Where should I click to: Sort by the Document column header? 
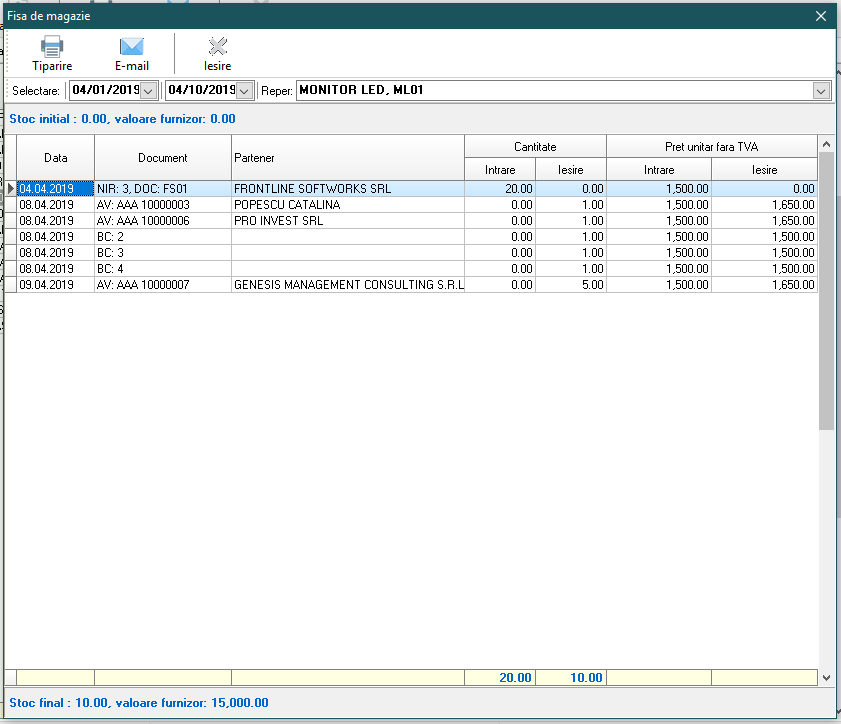coord(163,158)
